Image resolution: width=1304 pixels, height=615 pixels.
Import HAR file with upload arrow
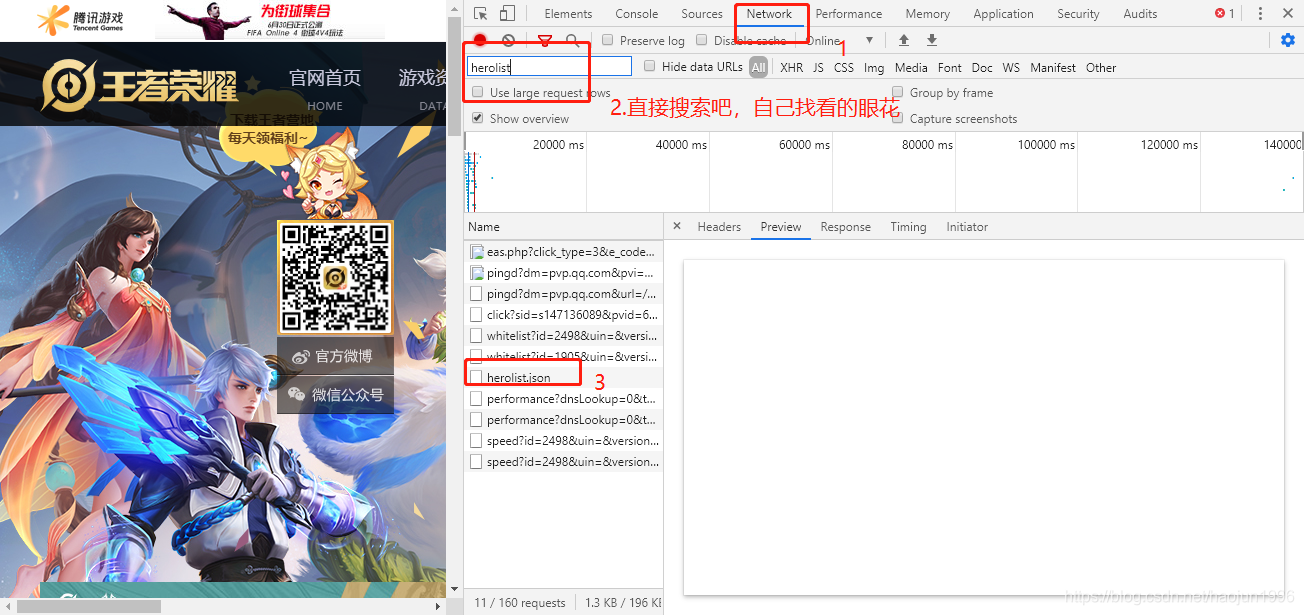904,41
